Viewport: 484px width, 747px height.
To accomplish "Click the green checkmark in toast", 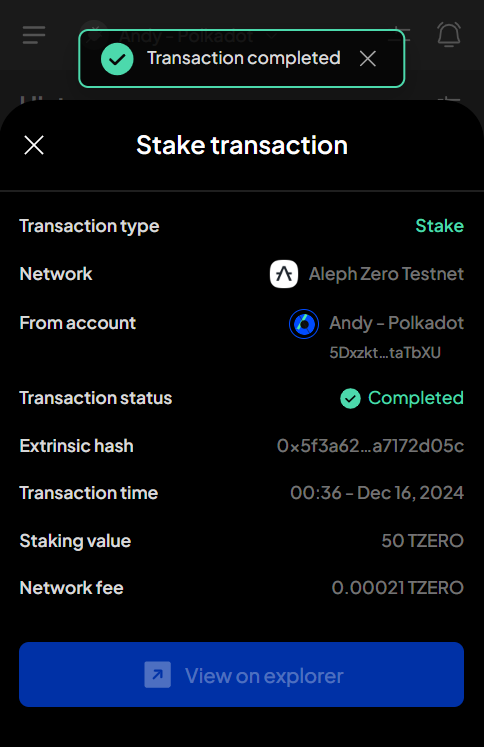I will [117, 59].
